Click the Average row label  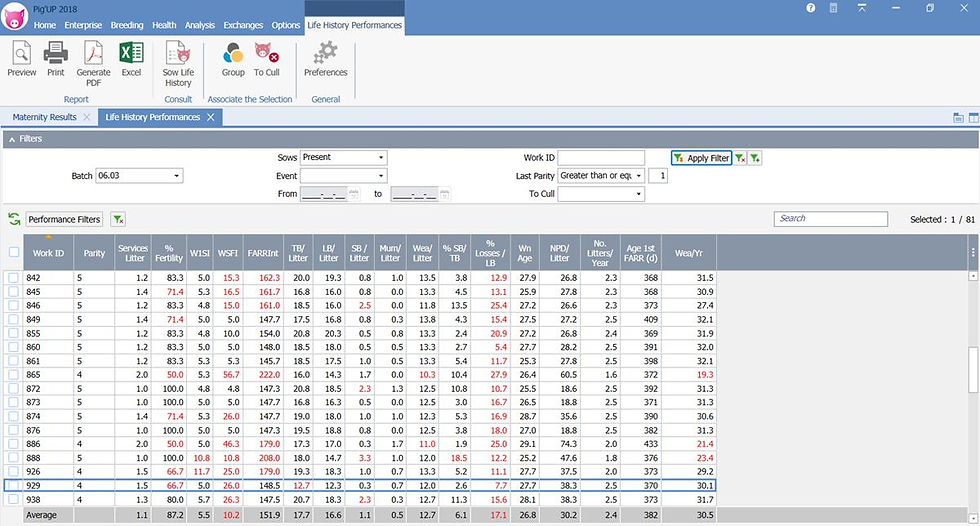[41, 515]
